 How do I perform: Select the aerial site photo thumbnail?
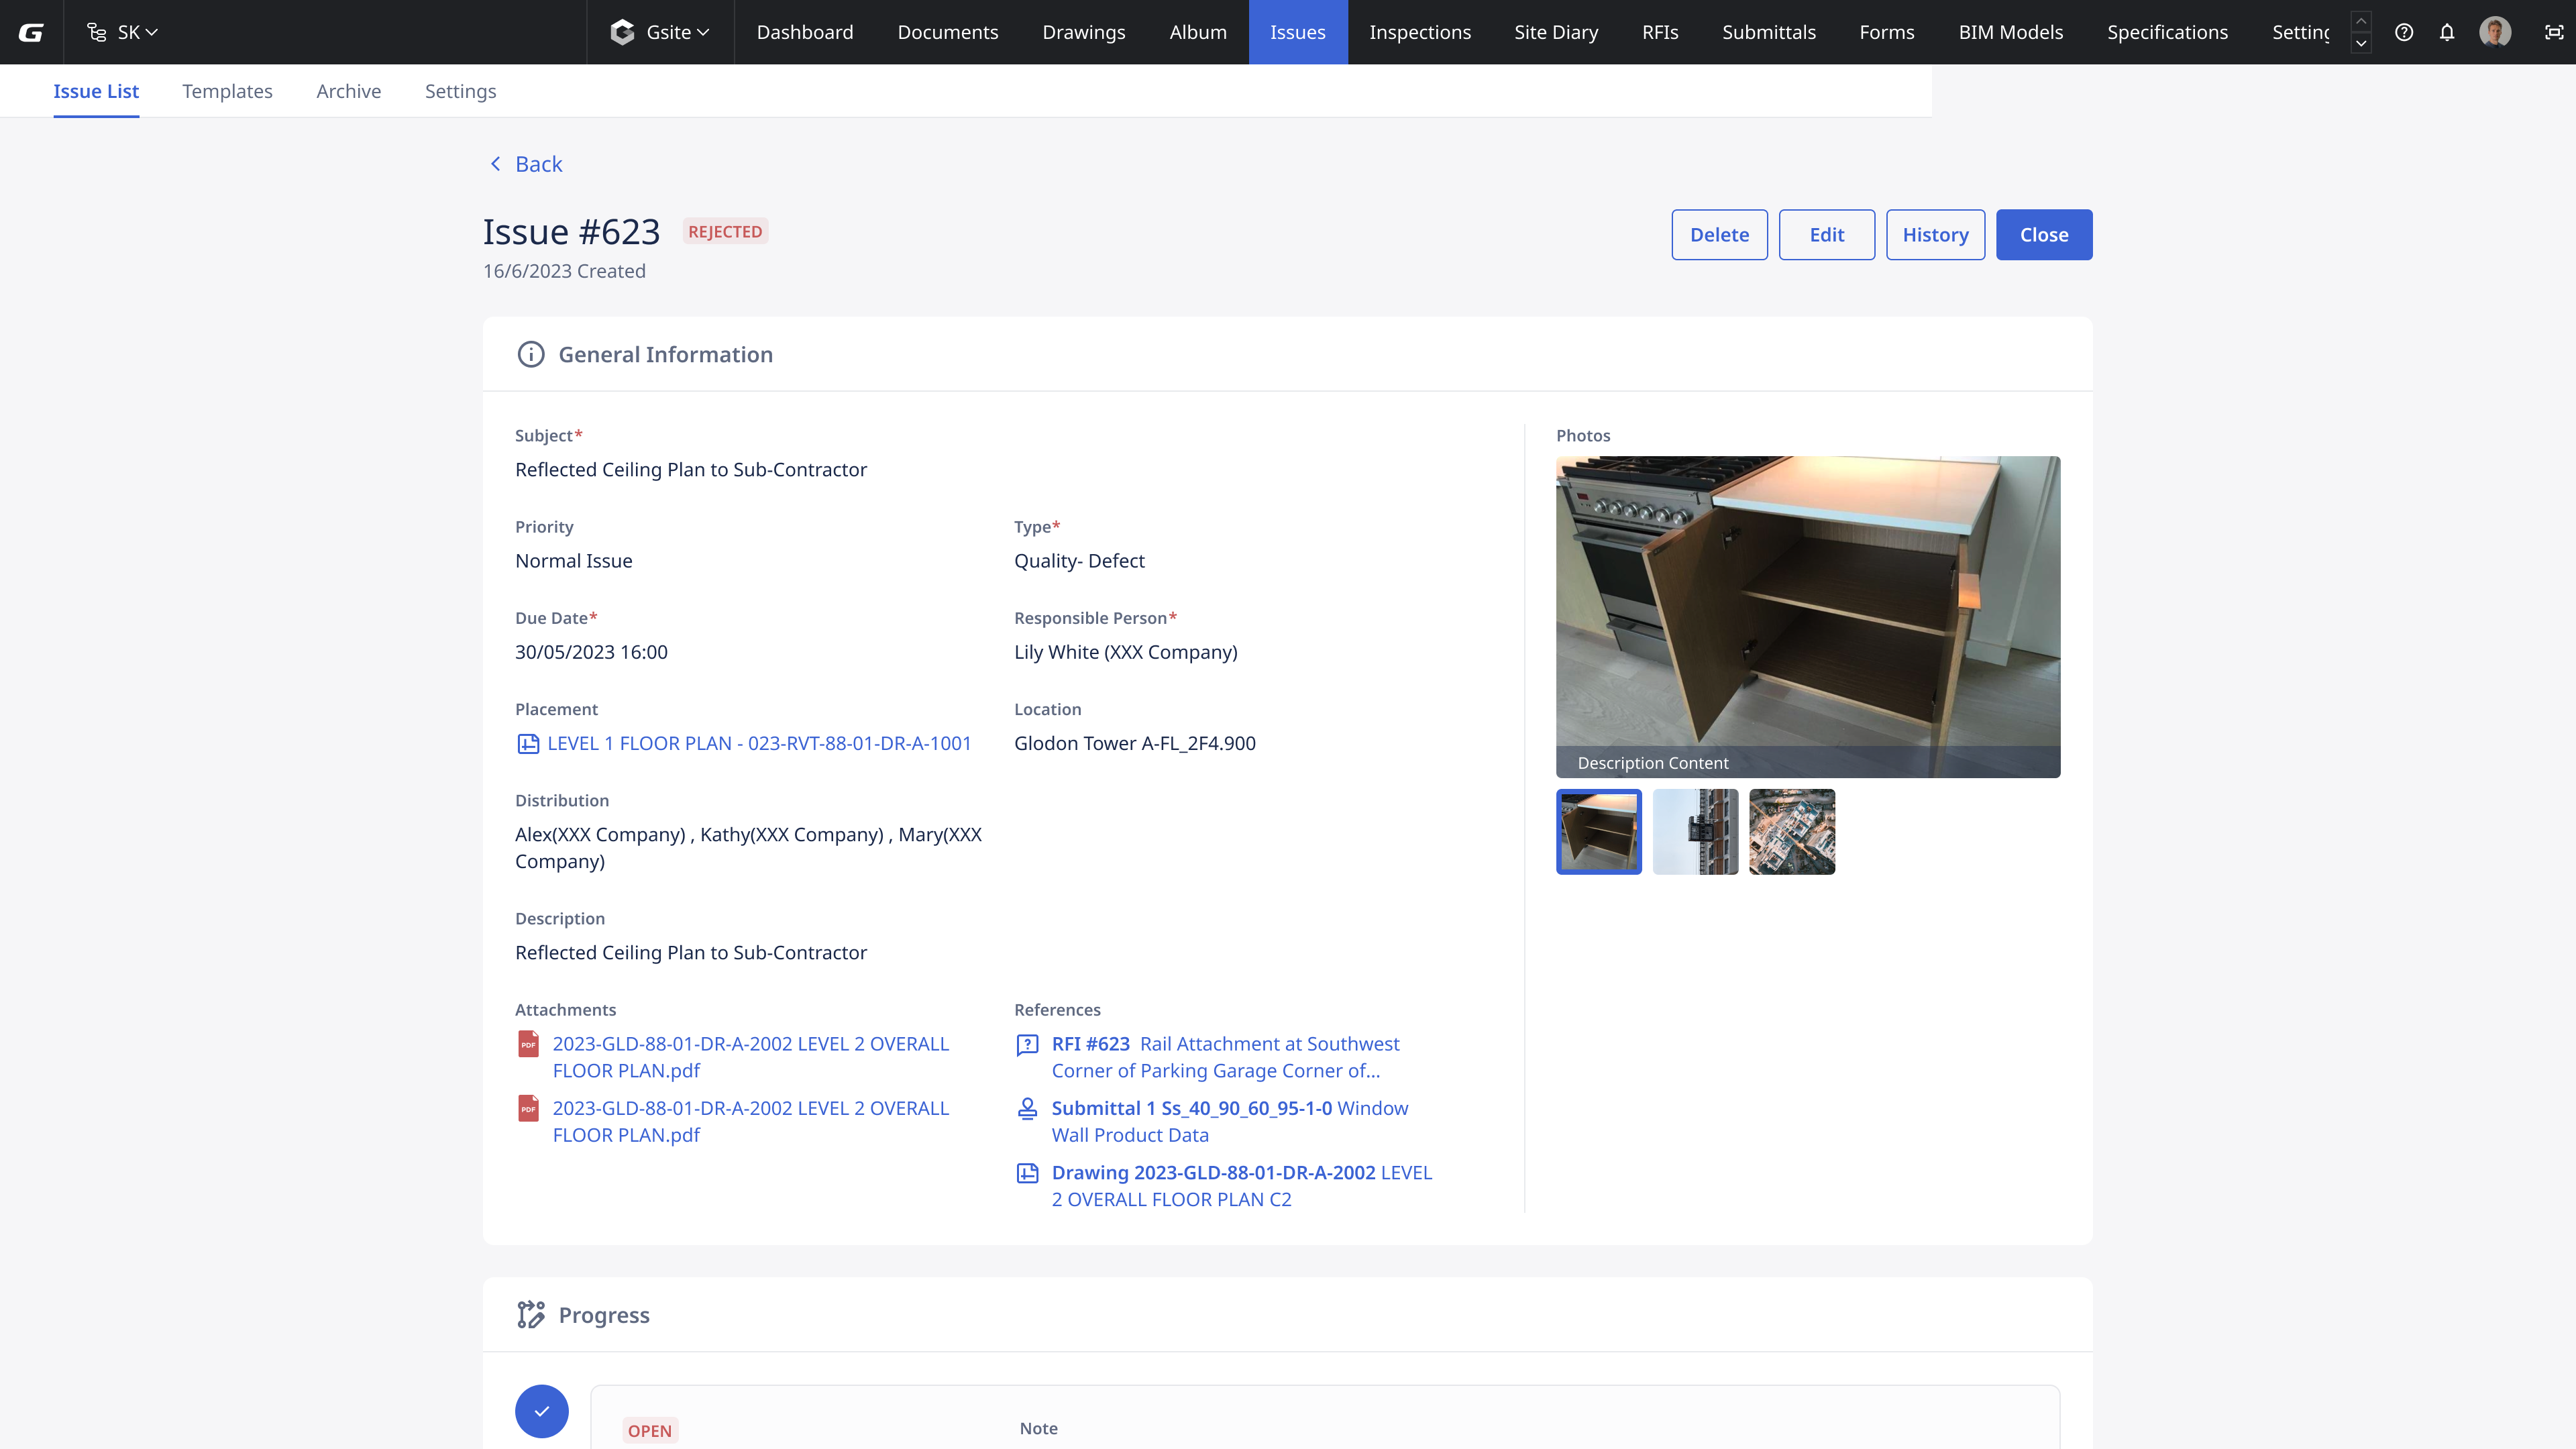click(x=1791, y=832)
